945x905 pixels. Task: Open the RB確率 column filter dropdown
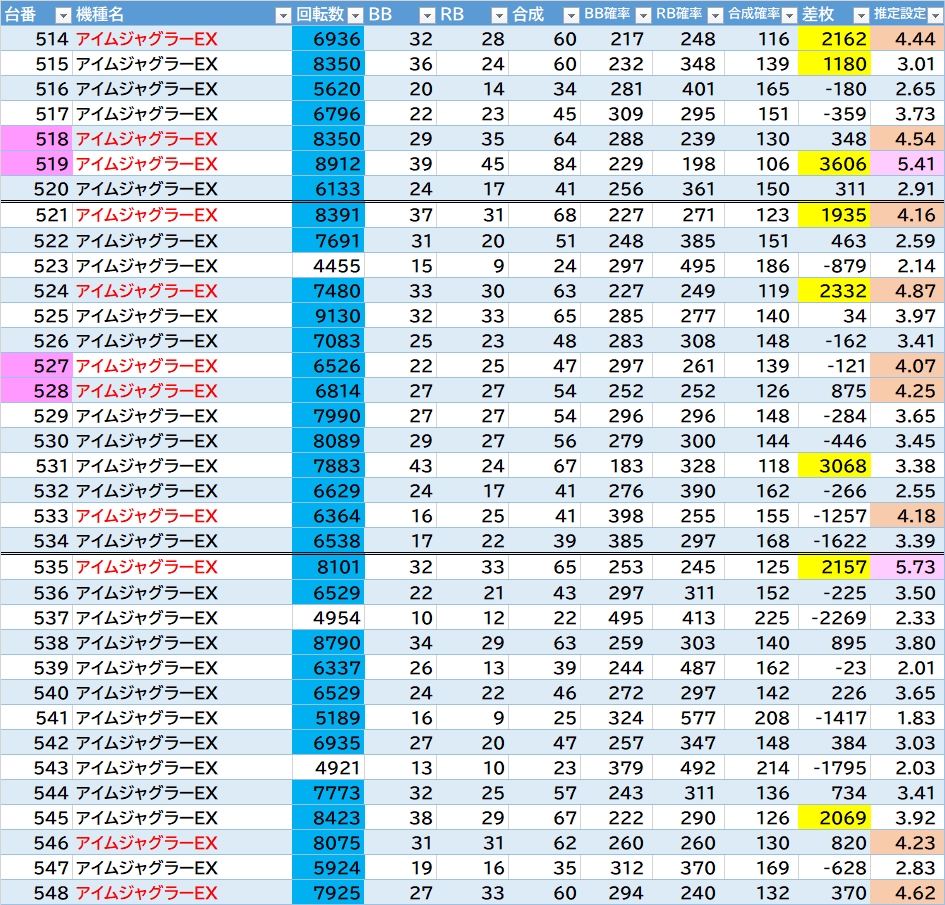(x=715, y=15)
